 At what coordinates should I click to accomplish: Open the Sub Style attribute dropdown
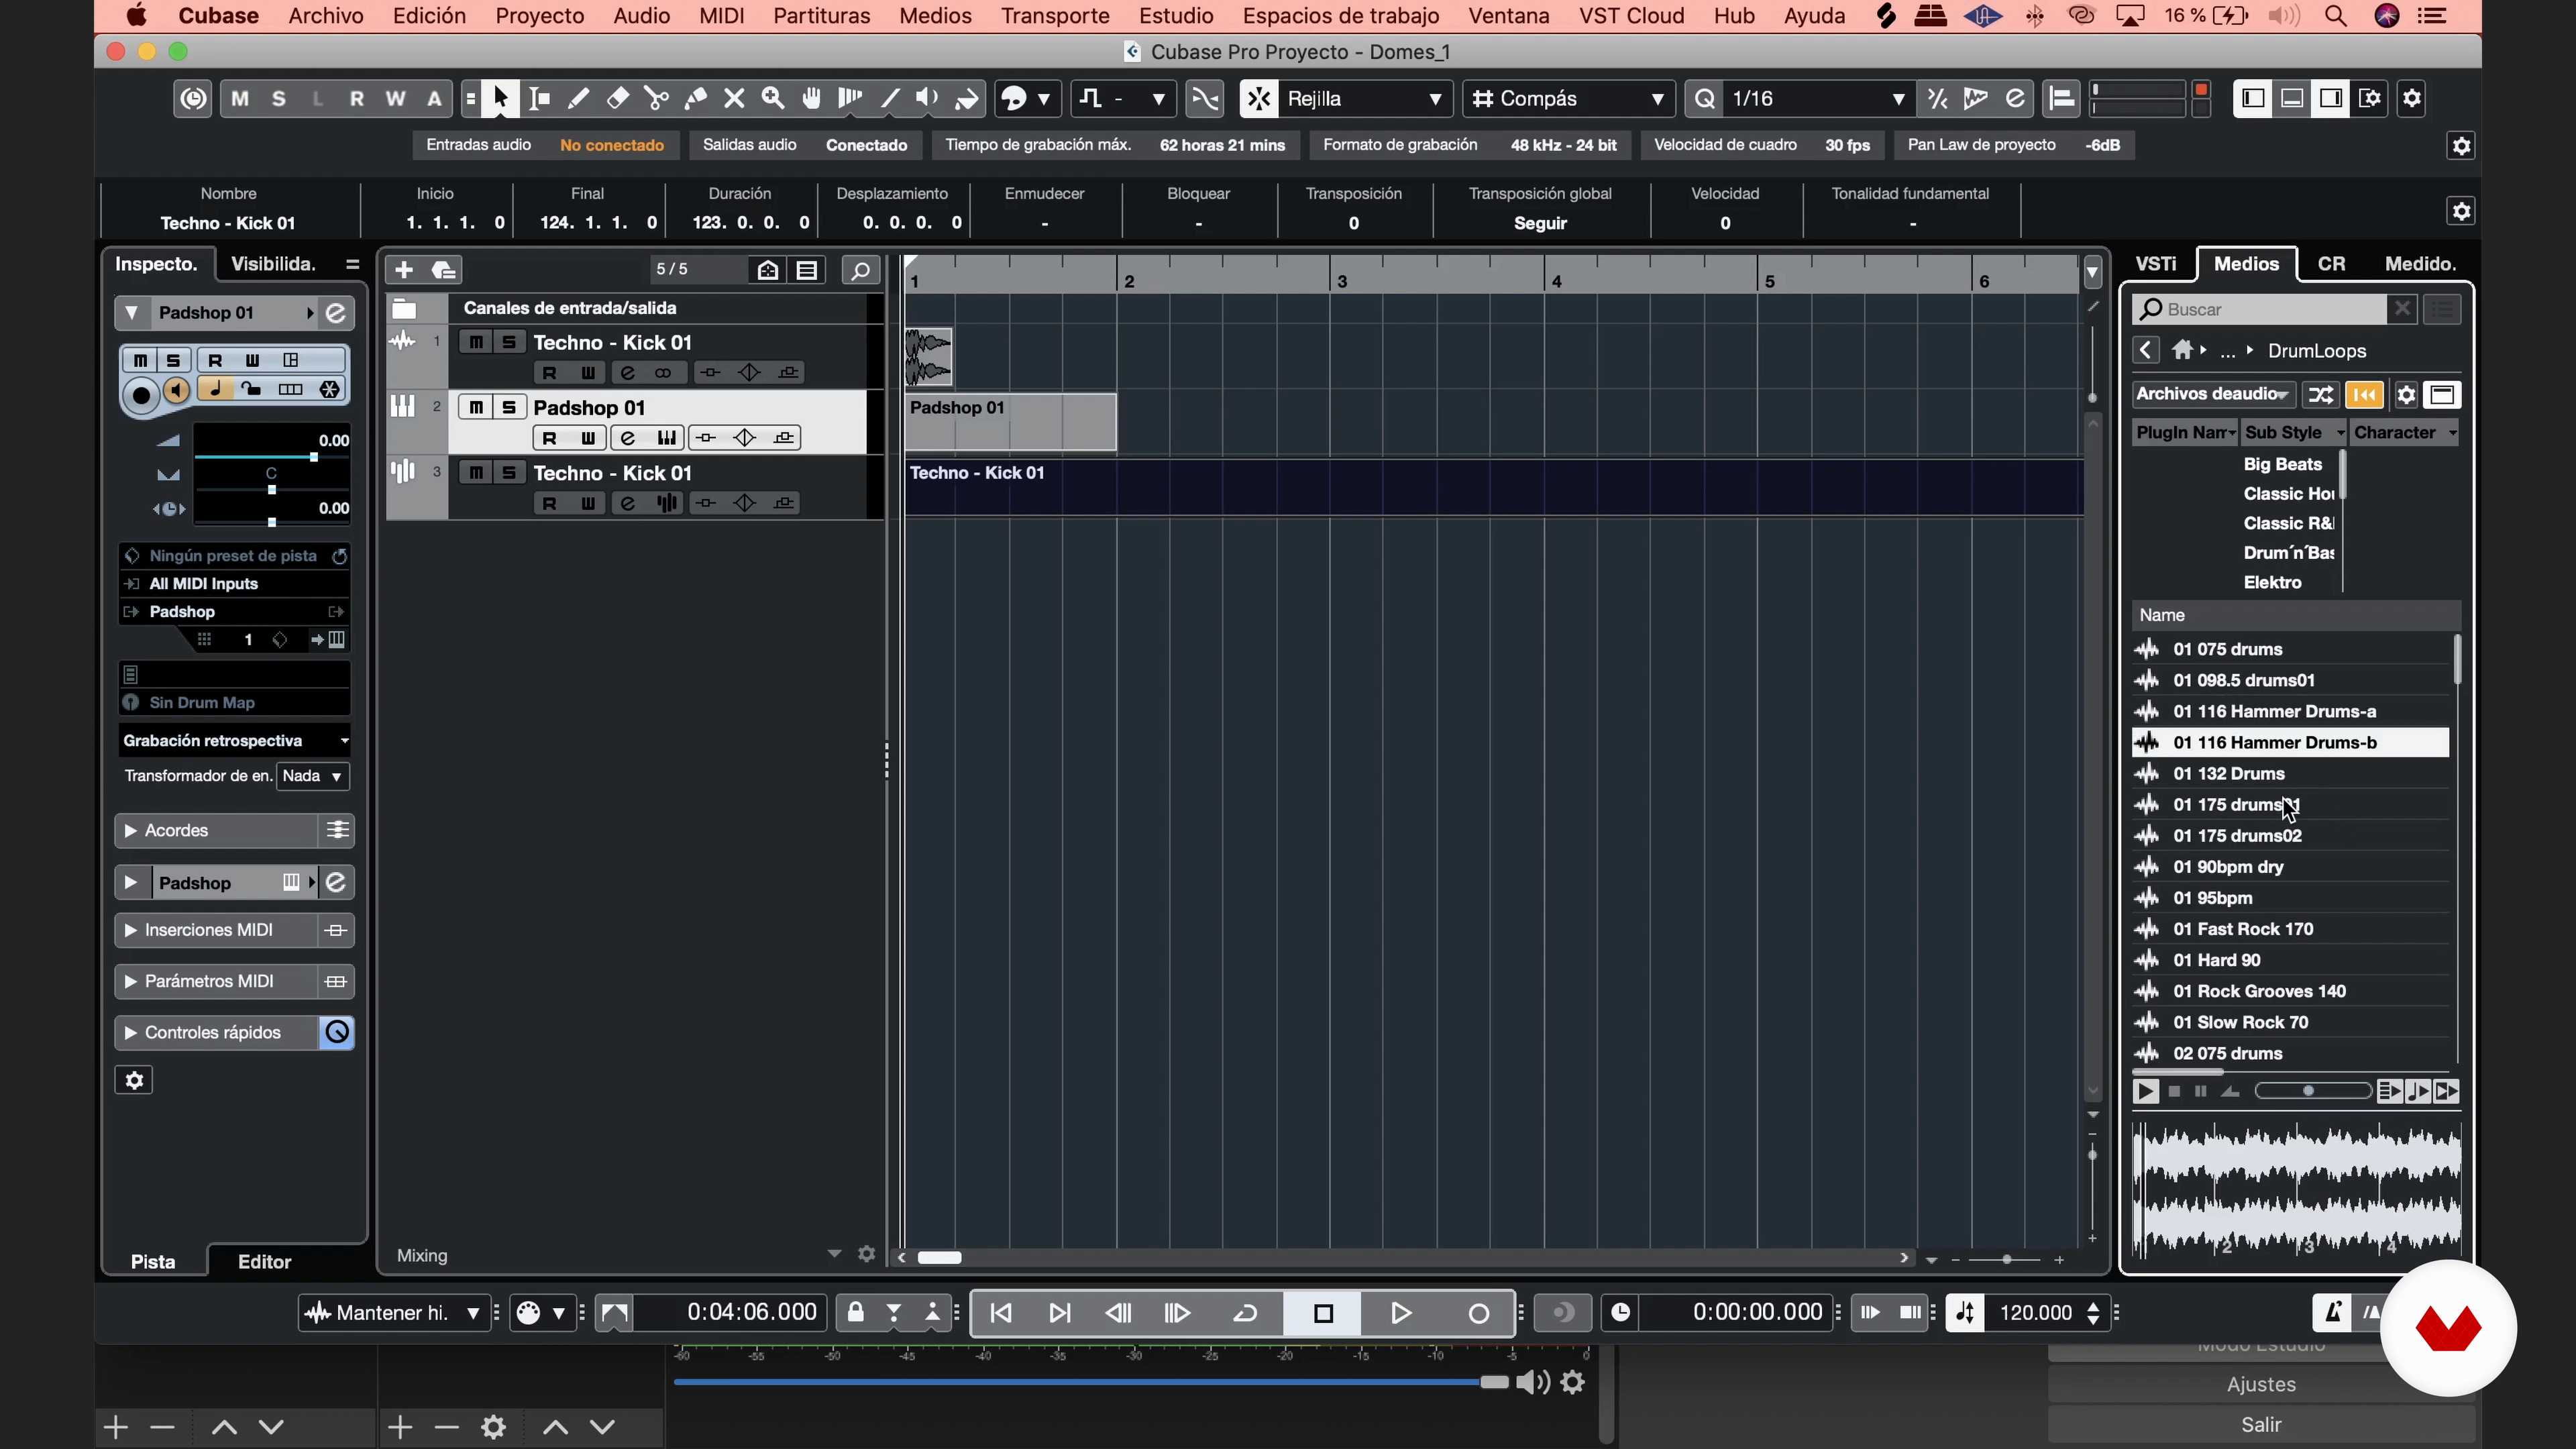(x=2294, y=433)
